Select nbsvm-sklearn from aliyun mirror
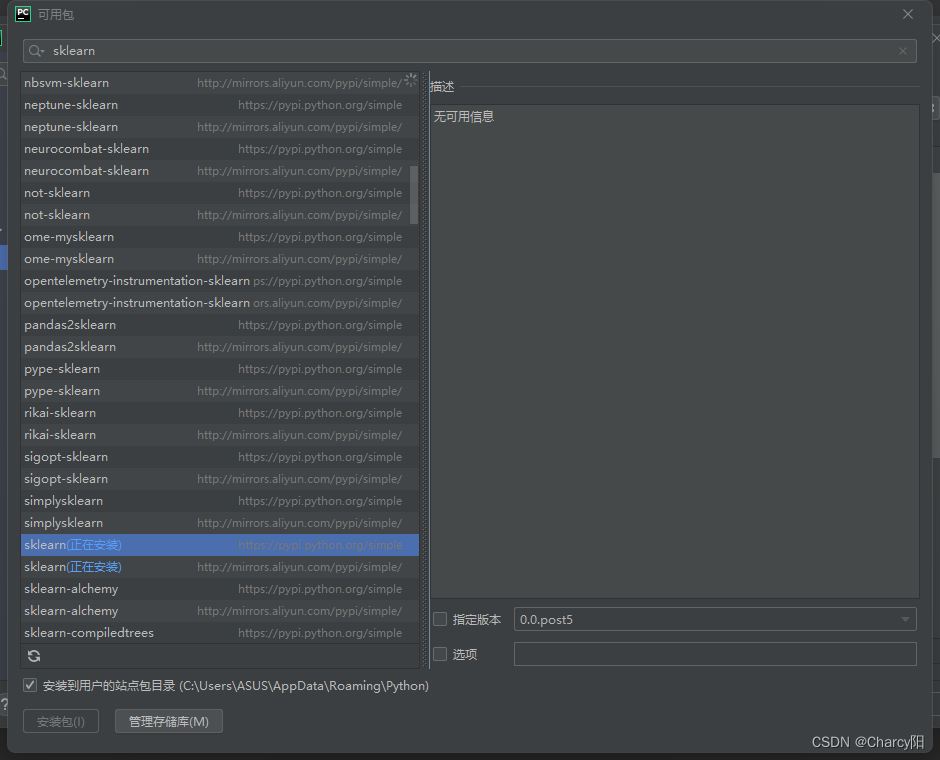Viewport: 940px width, 760px height. click(219, 83)
